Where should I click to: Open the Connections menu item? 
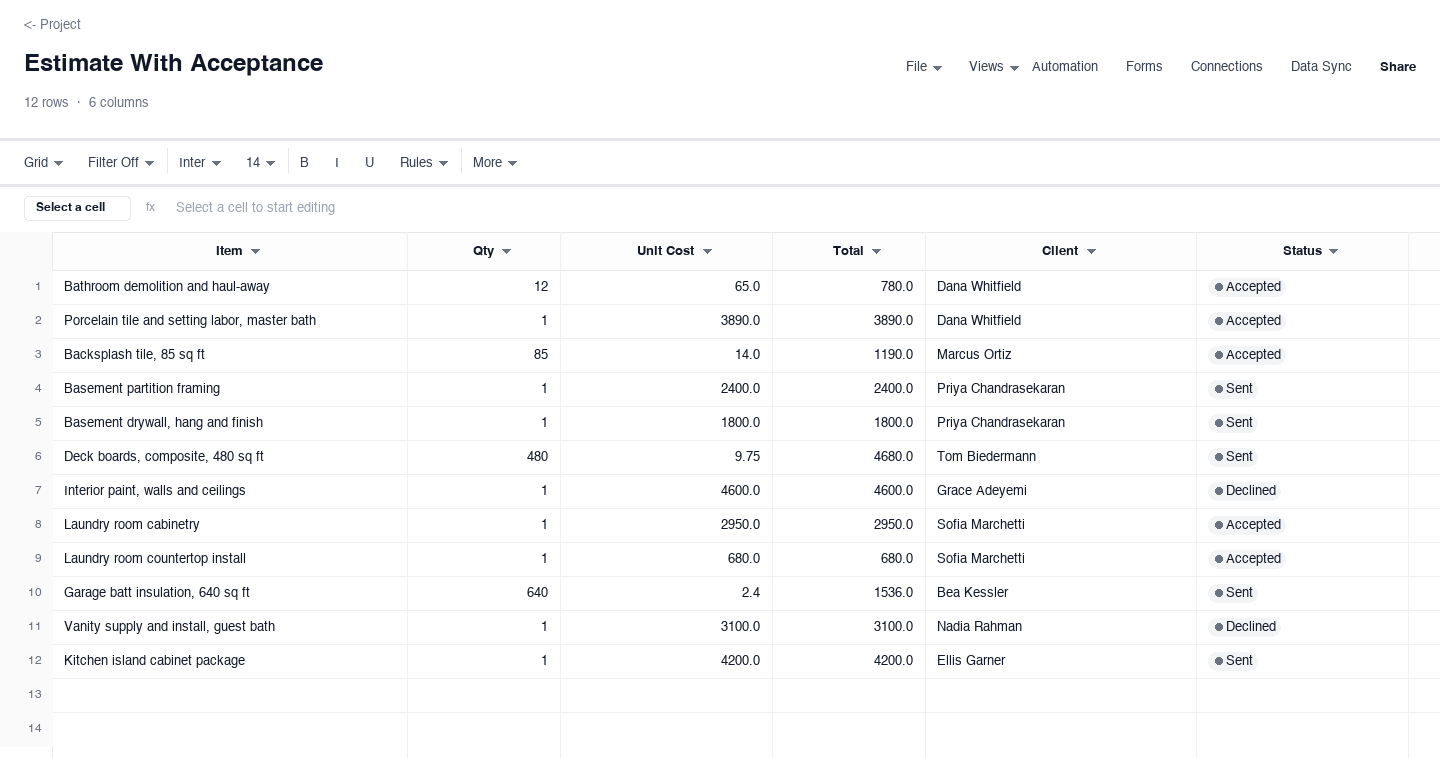point(1226,67)
